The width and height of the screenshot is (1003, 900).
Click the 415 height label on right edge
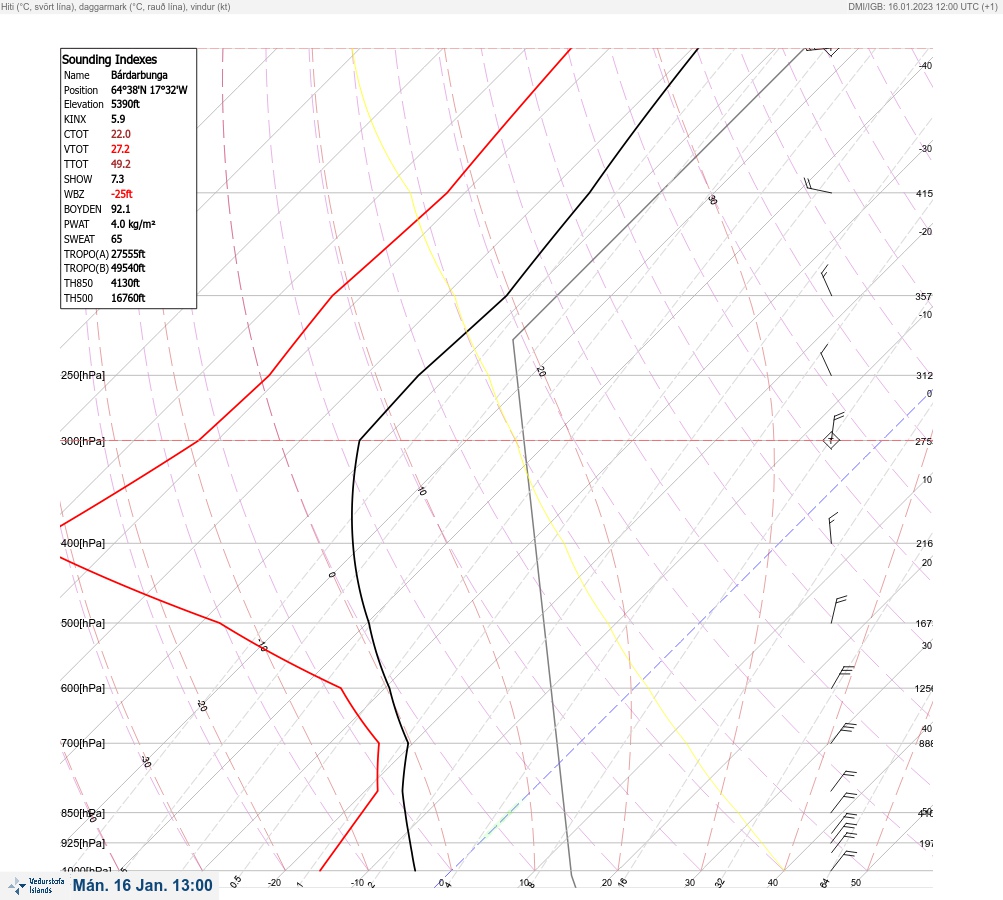pos(924,193)
